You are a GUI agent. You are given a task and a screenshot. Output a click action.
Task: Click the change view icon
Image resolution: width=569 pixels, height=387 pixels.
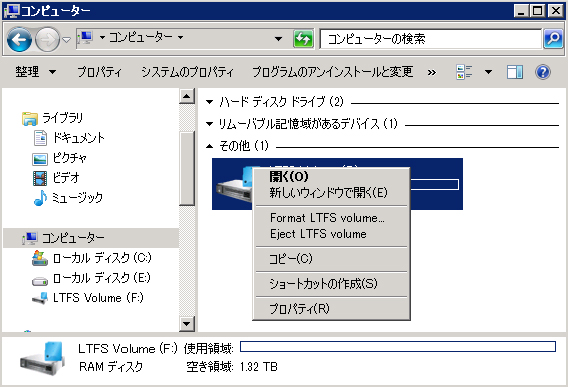[464, 72]
